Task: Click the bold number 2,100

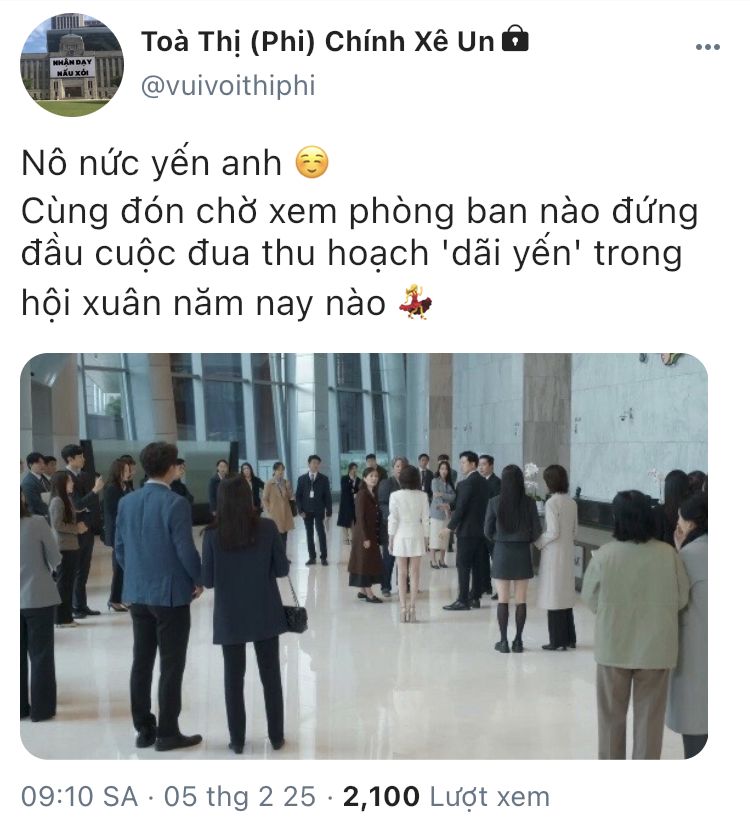Action: tap(381, 796)
